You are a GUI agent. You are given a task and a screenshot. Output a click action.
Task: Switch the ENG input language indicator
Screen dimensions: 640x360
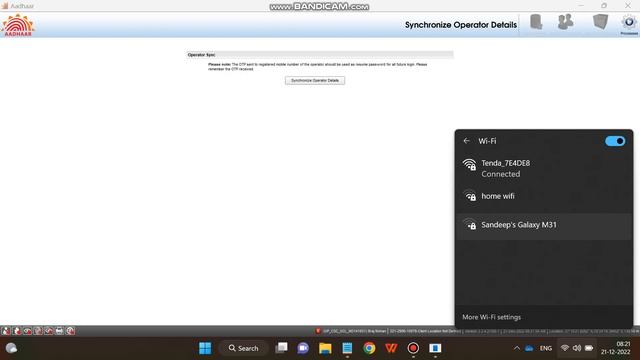(x=546, y=348)
